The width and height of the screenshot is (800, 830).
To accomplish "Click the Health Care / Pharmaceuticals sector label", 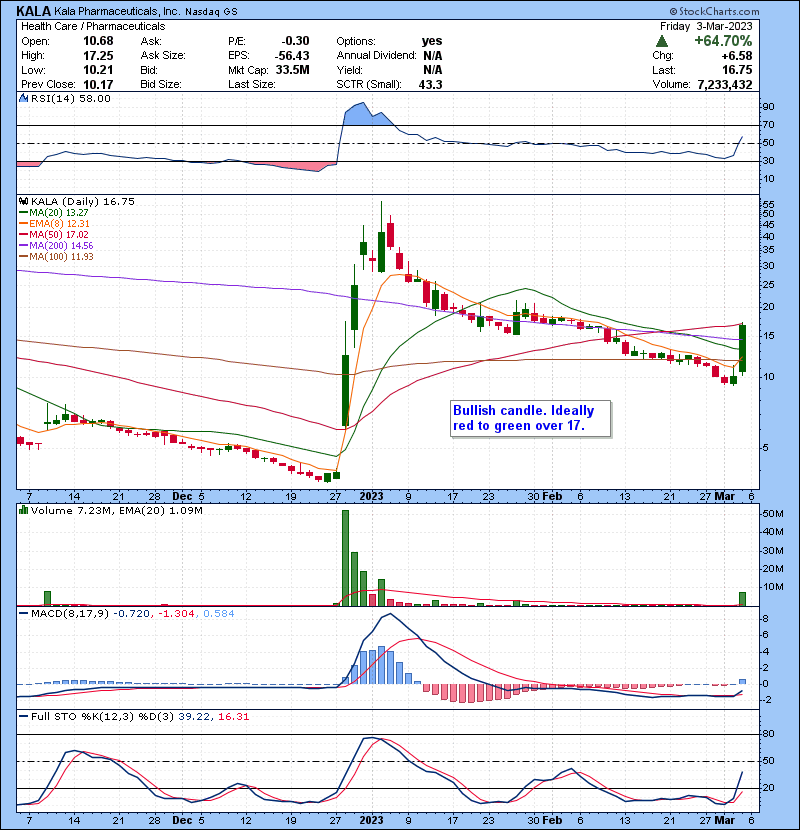I will coord(93,26).
